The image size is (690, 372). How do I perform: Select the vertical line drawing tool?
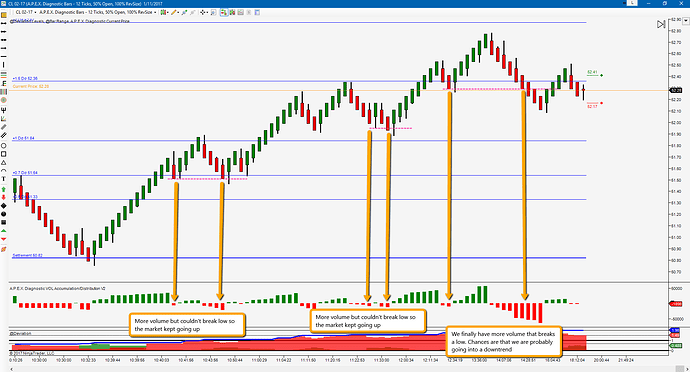(4, 65)
